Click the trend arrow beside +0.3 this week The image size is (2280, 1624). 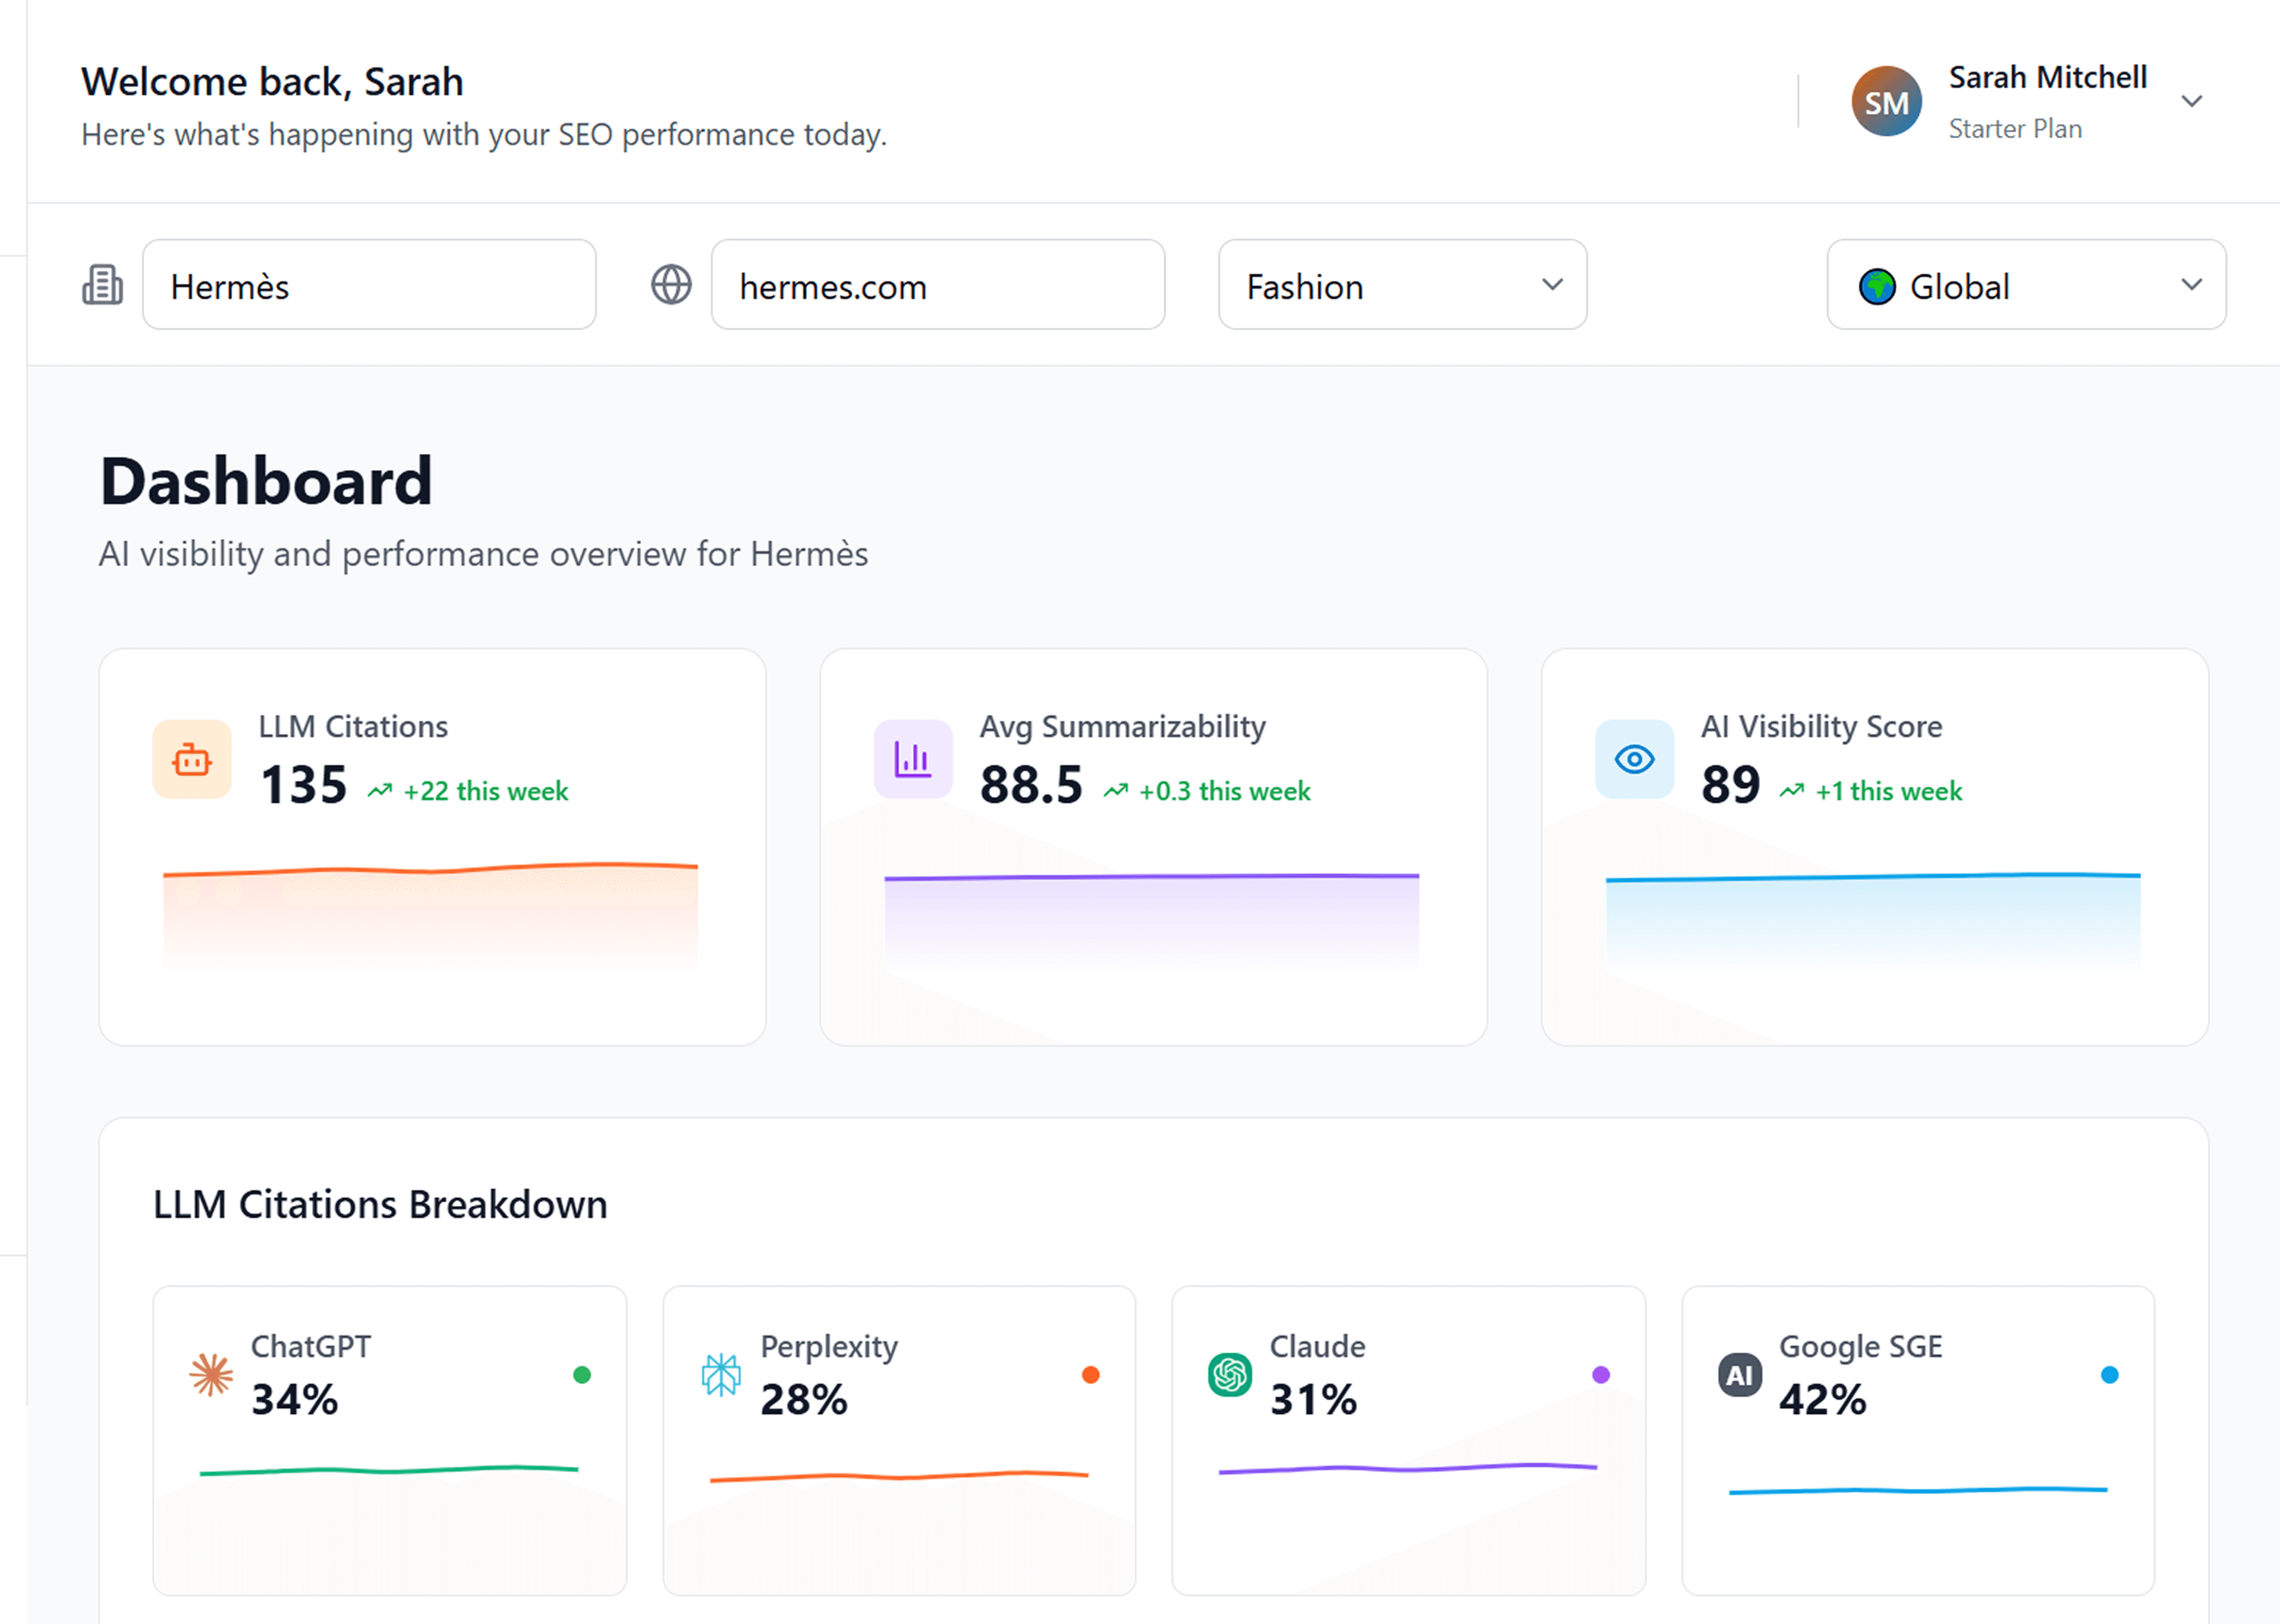tap(1116, 791)
